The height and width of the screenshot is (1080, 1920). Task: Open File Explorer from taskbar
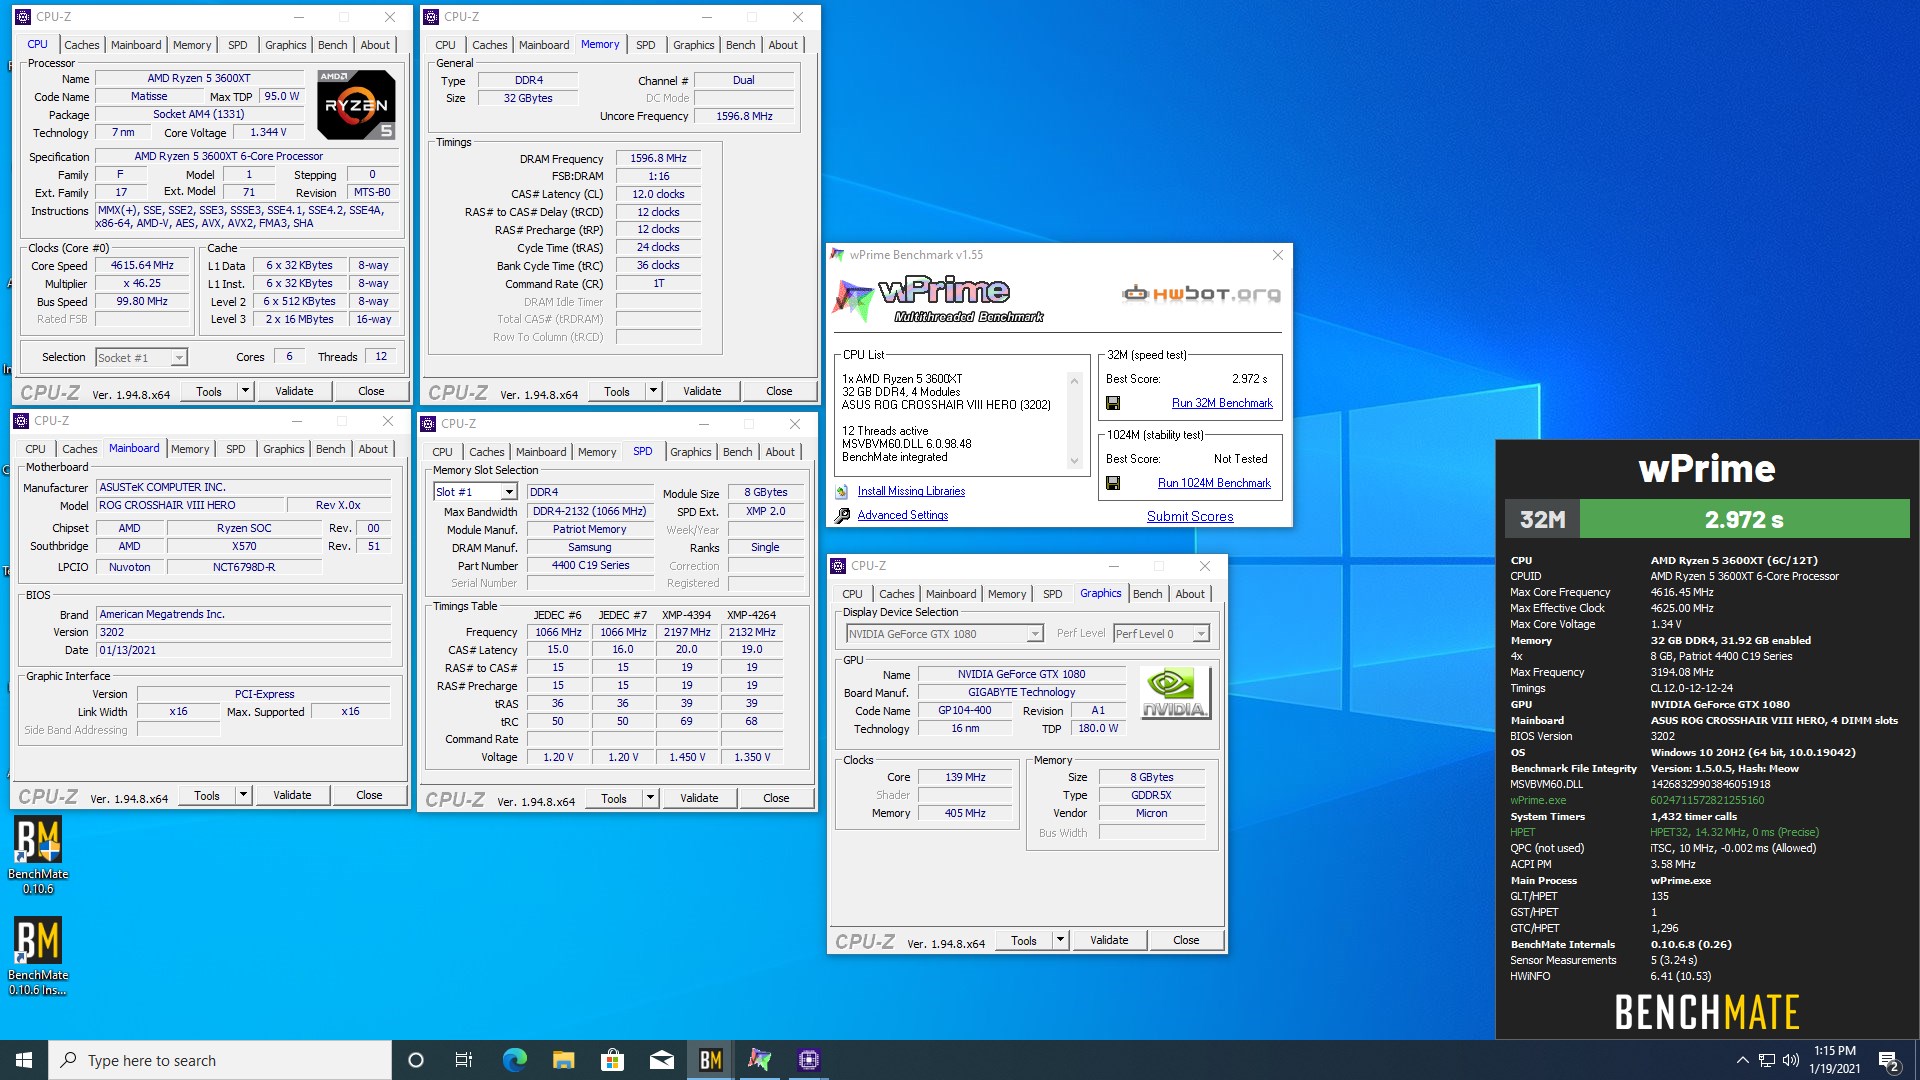click(x=563, y=1060)
